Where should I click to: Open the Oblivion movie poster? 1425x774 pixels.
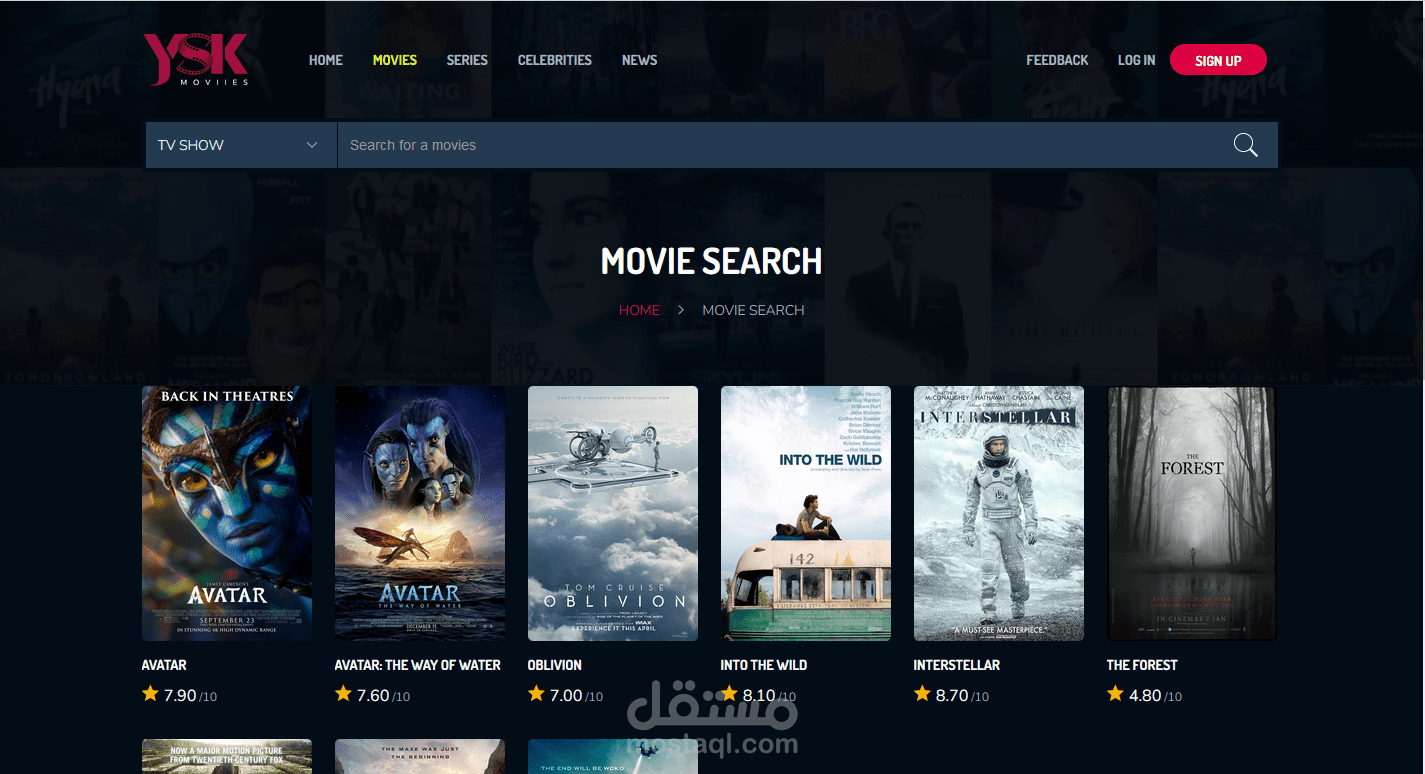tap(613, 513)
